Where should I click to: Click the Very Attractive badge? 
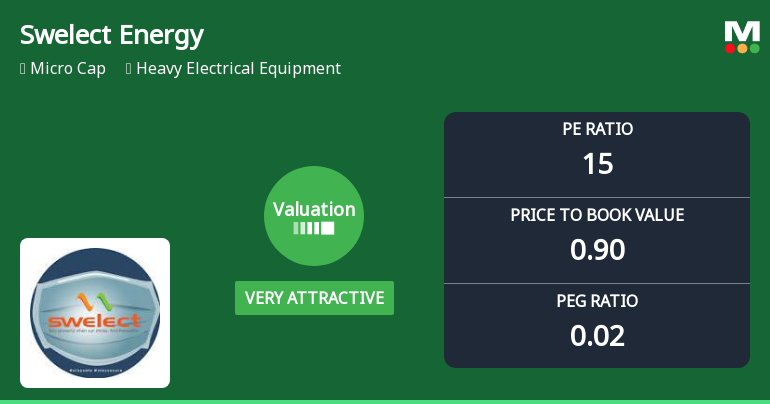(314, 298)
